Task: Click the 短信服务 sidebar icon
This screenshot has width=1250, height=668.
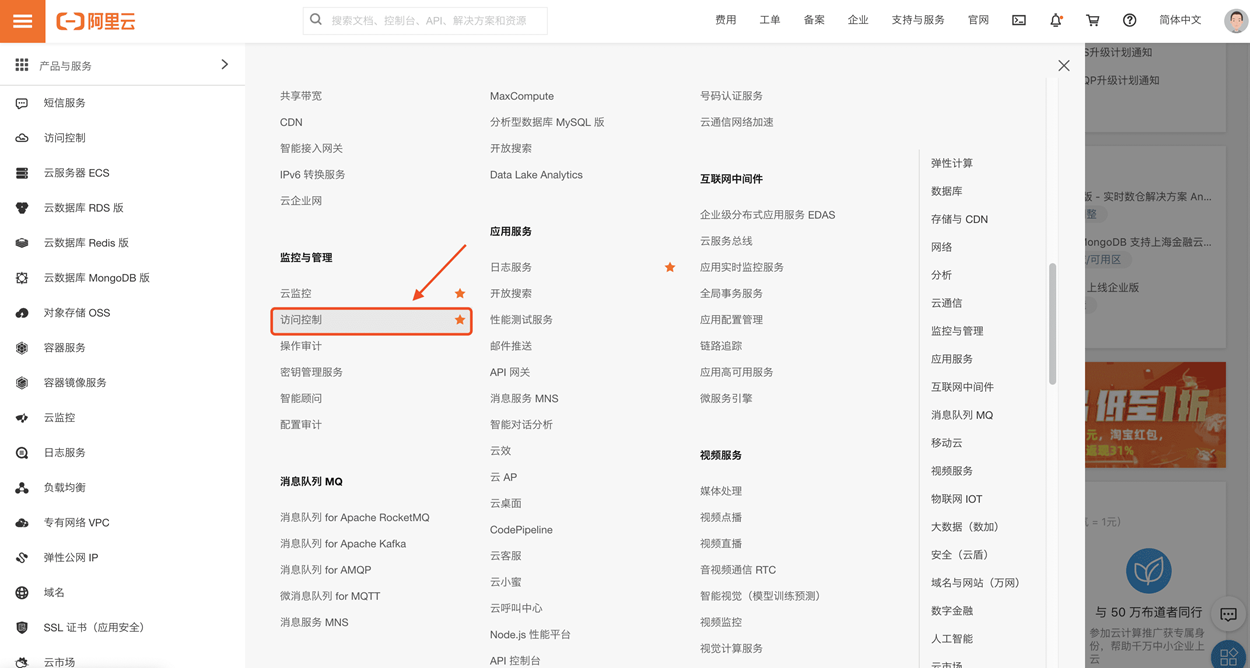Action: click(x=22, y=103)
